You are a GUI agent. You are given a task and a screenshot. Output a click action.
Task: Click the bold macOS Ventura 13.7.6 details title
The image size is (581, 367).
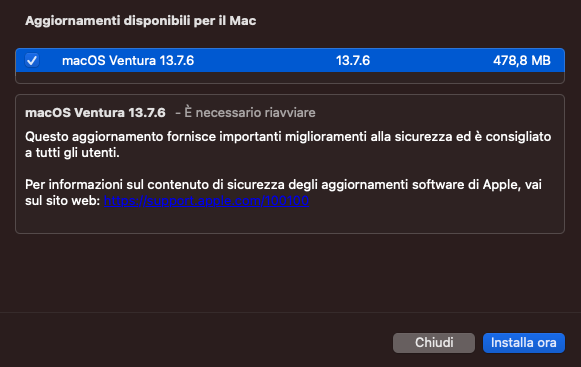95,112
